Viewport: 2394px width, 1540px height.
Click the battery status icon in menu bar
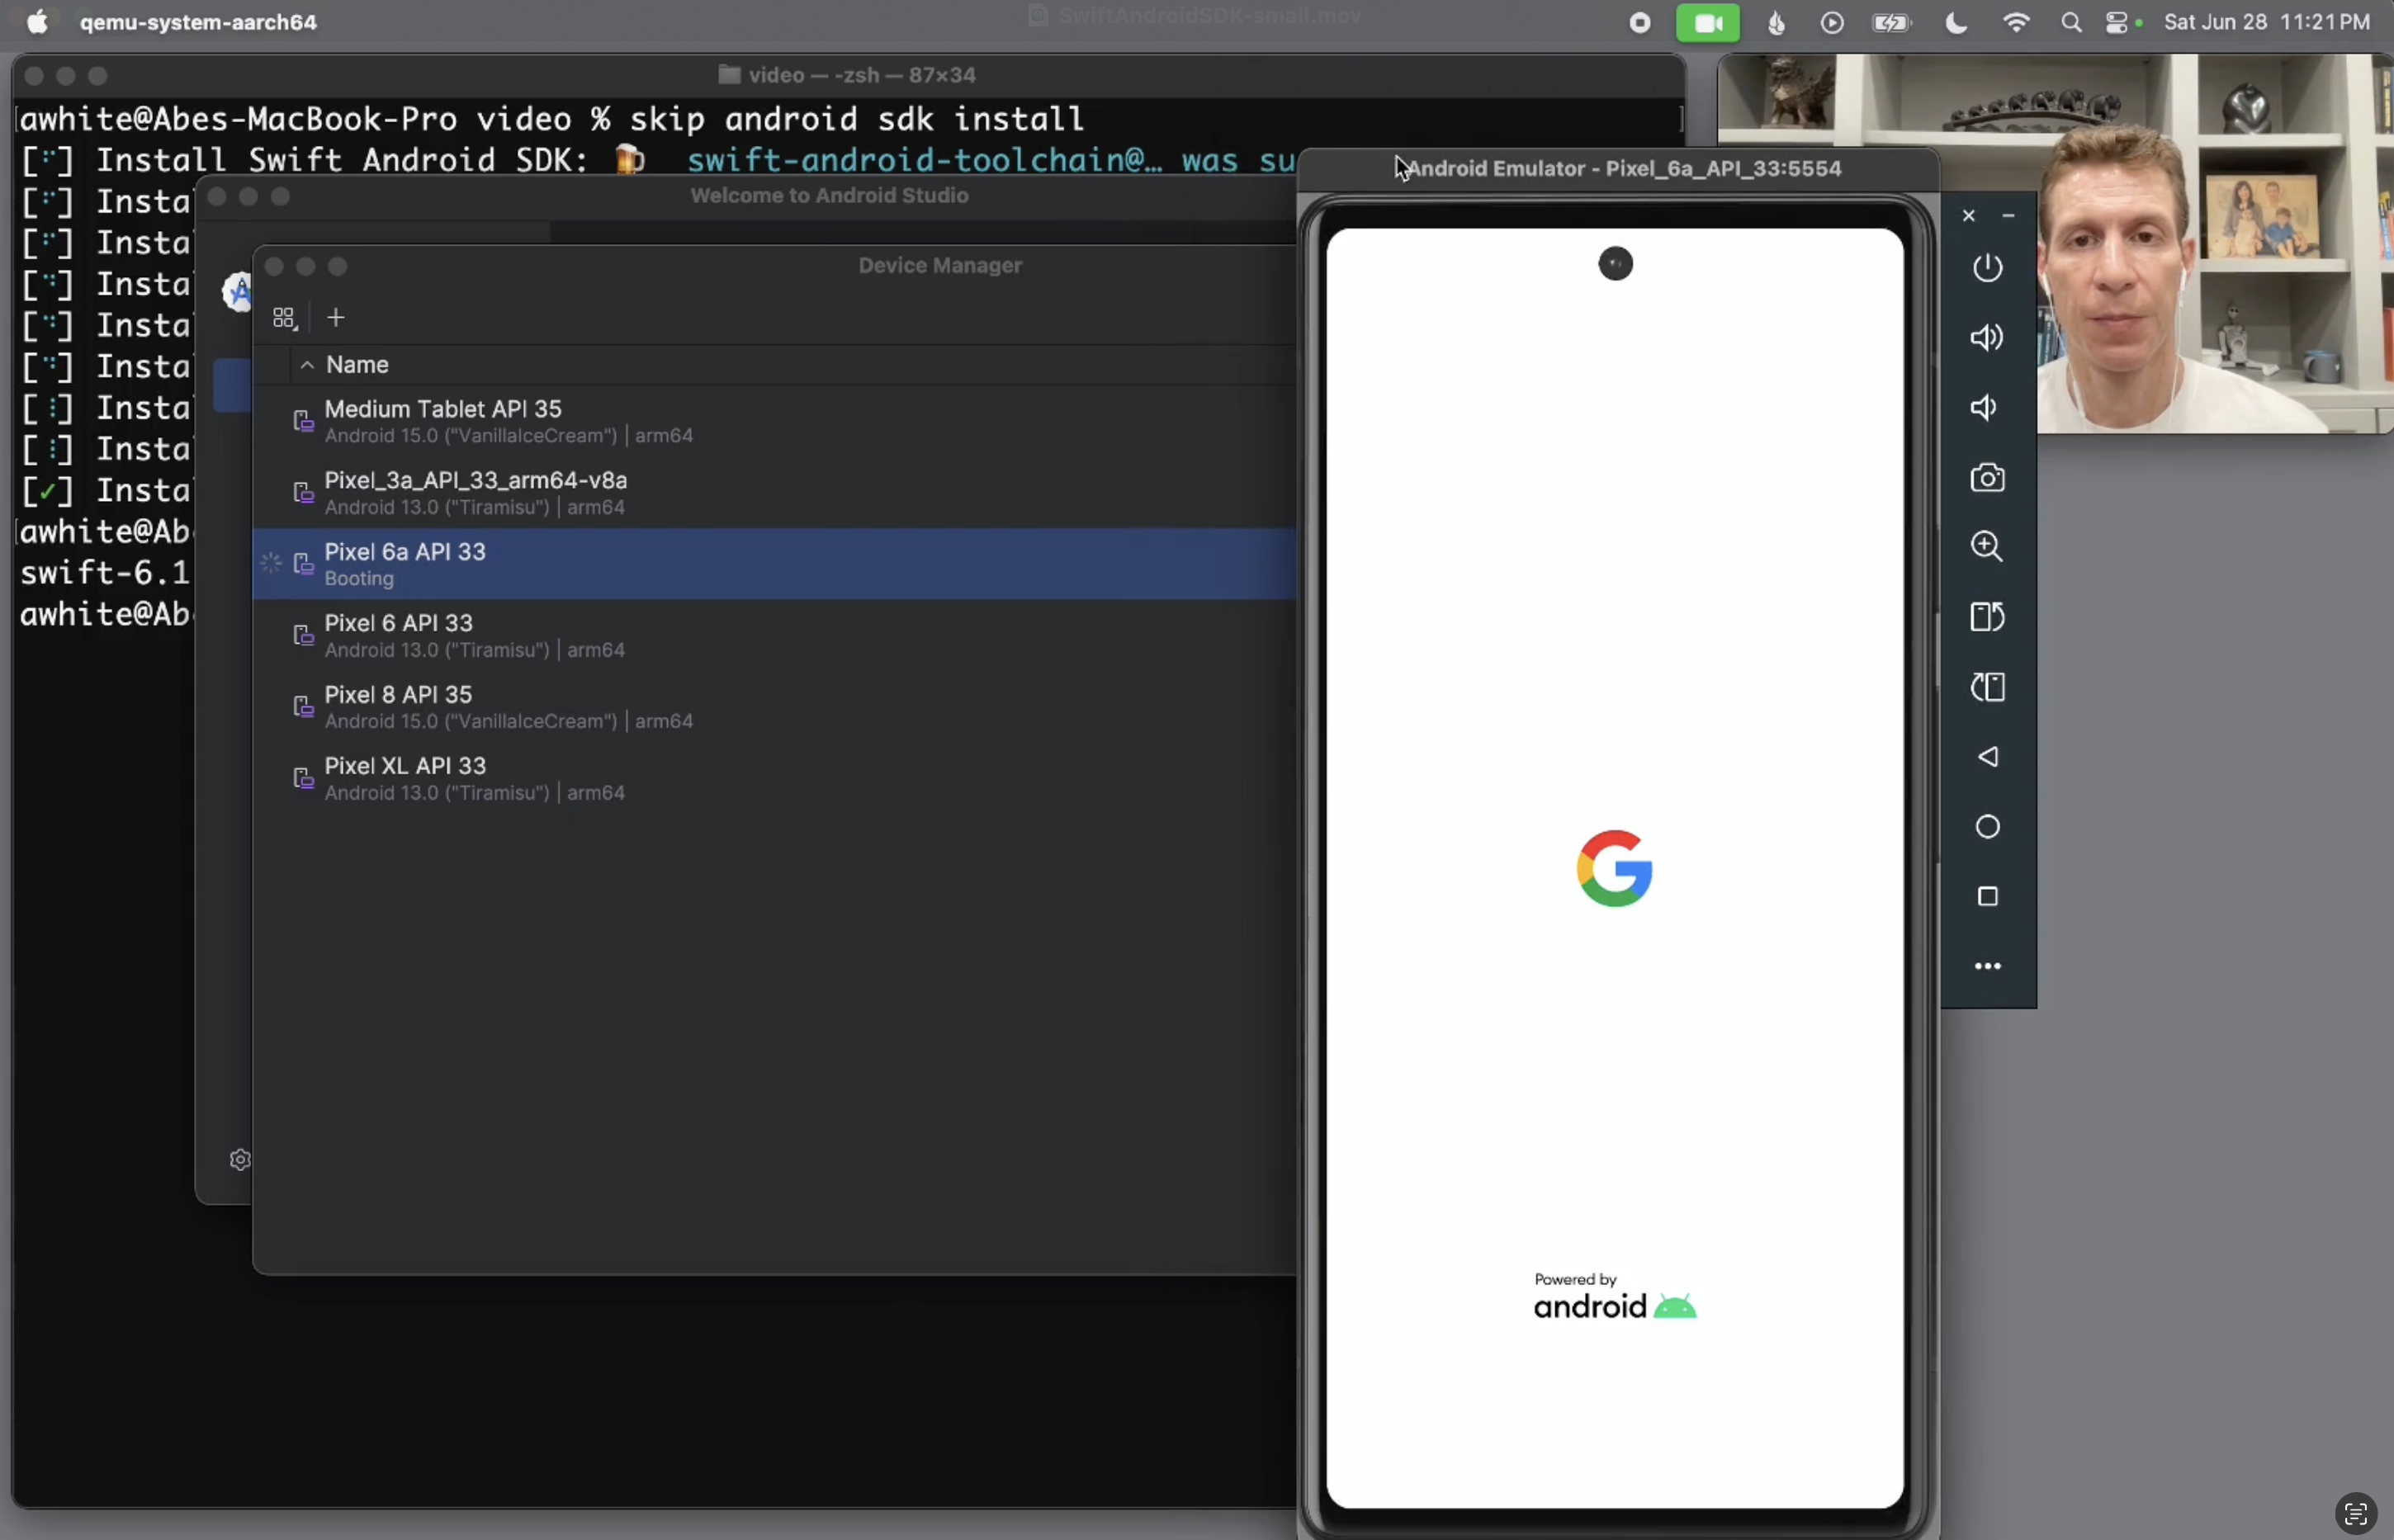coord(1891,23)
